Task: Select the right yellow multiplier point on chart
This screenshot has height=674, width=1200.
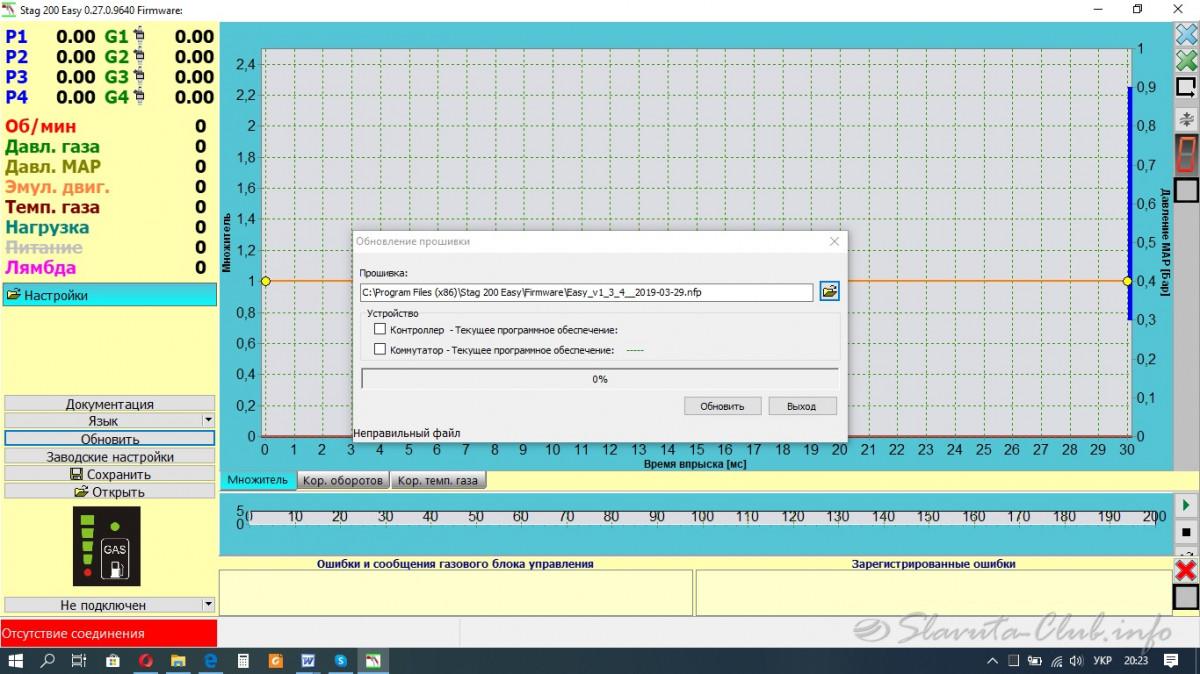Action: 1127,281
